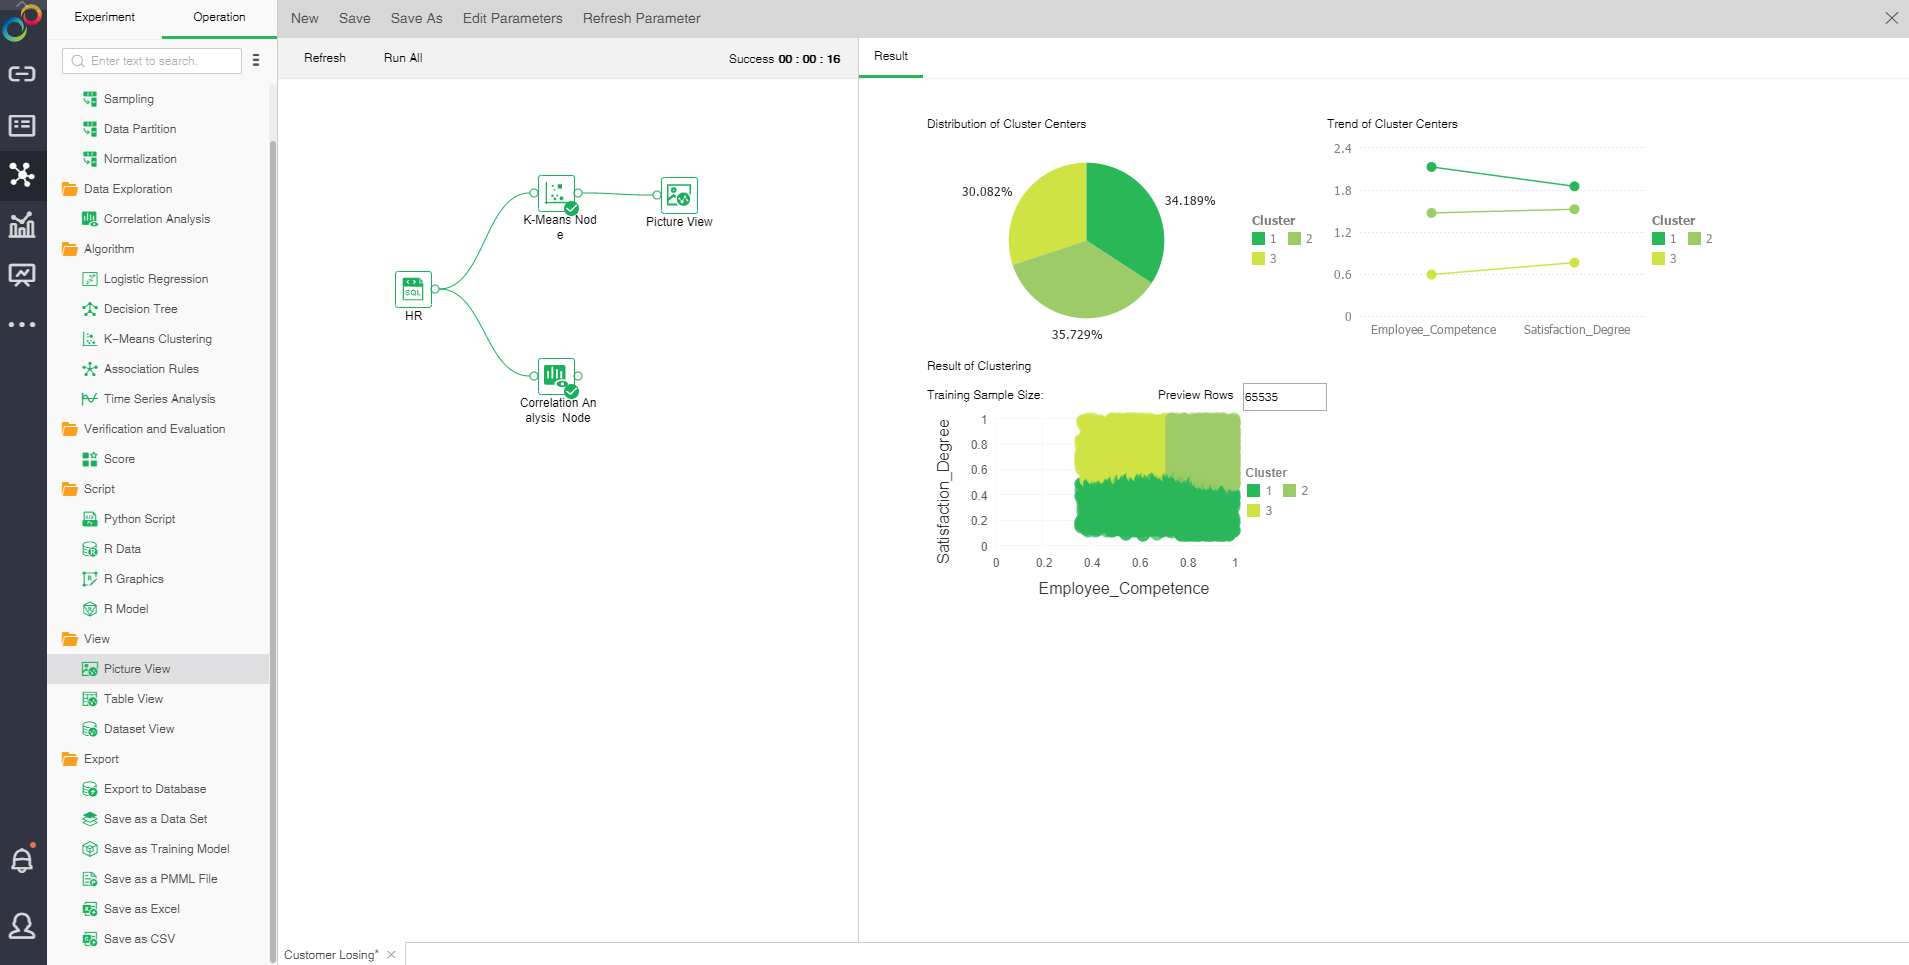Image resolution: width=1909 pixels, height=965 pixels.
Task: Select the data mining network sidebar icon
Action: pyautogui.click(x=22, y=175)
